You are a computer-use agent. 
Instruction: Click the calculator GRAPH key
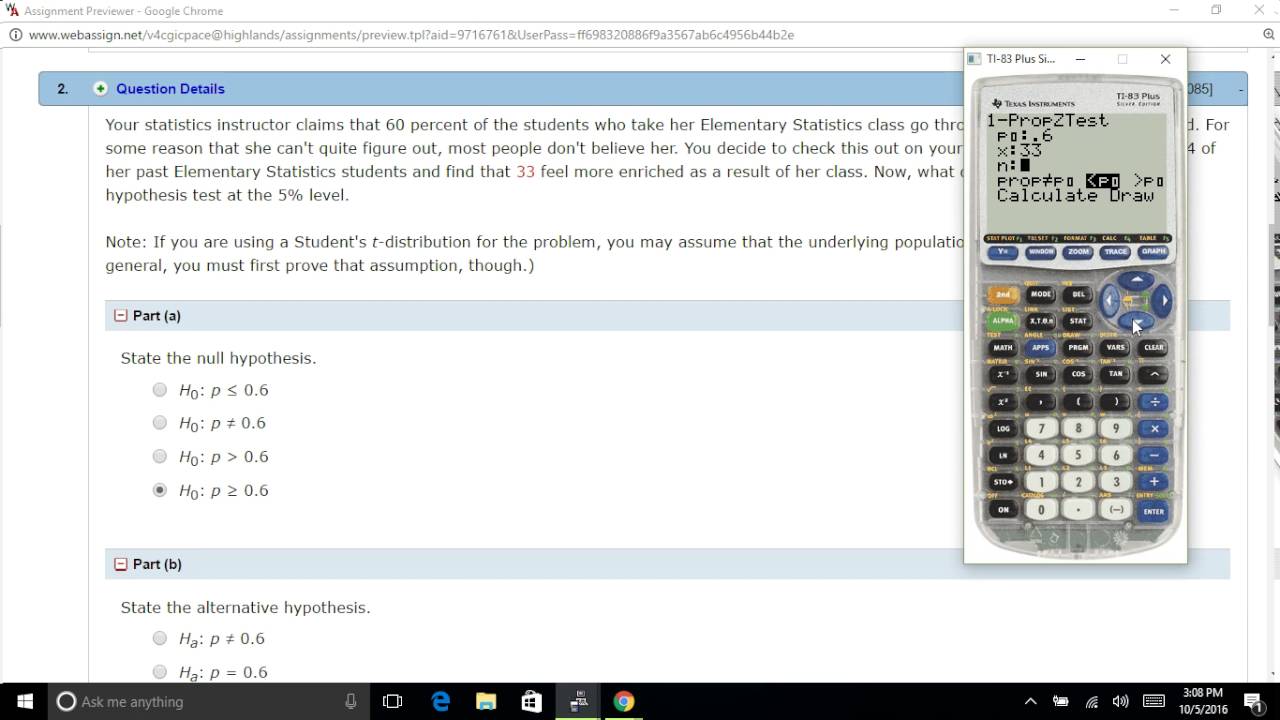coord(1153,252)
